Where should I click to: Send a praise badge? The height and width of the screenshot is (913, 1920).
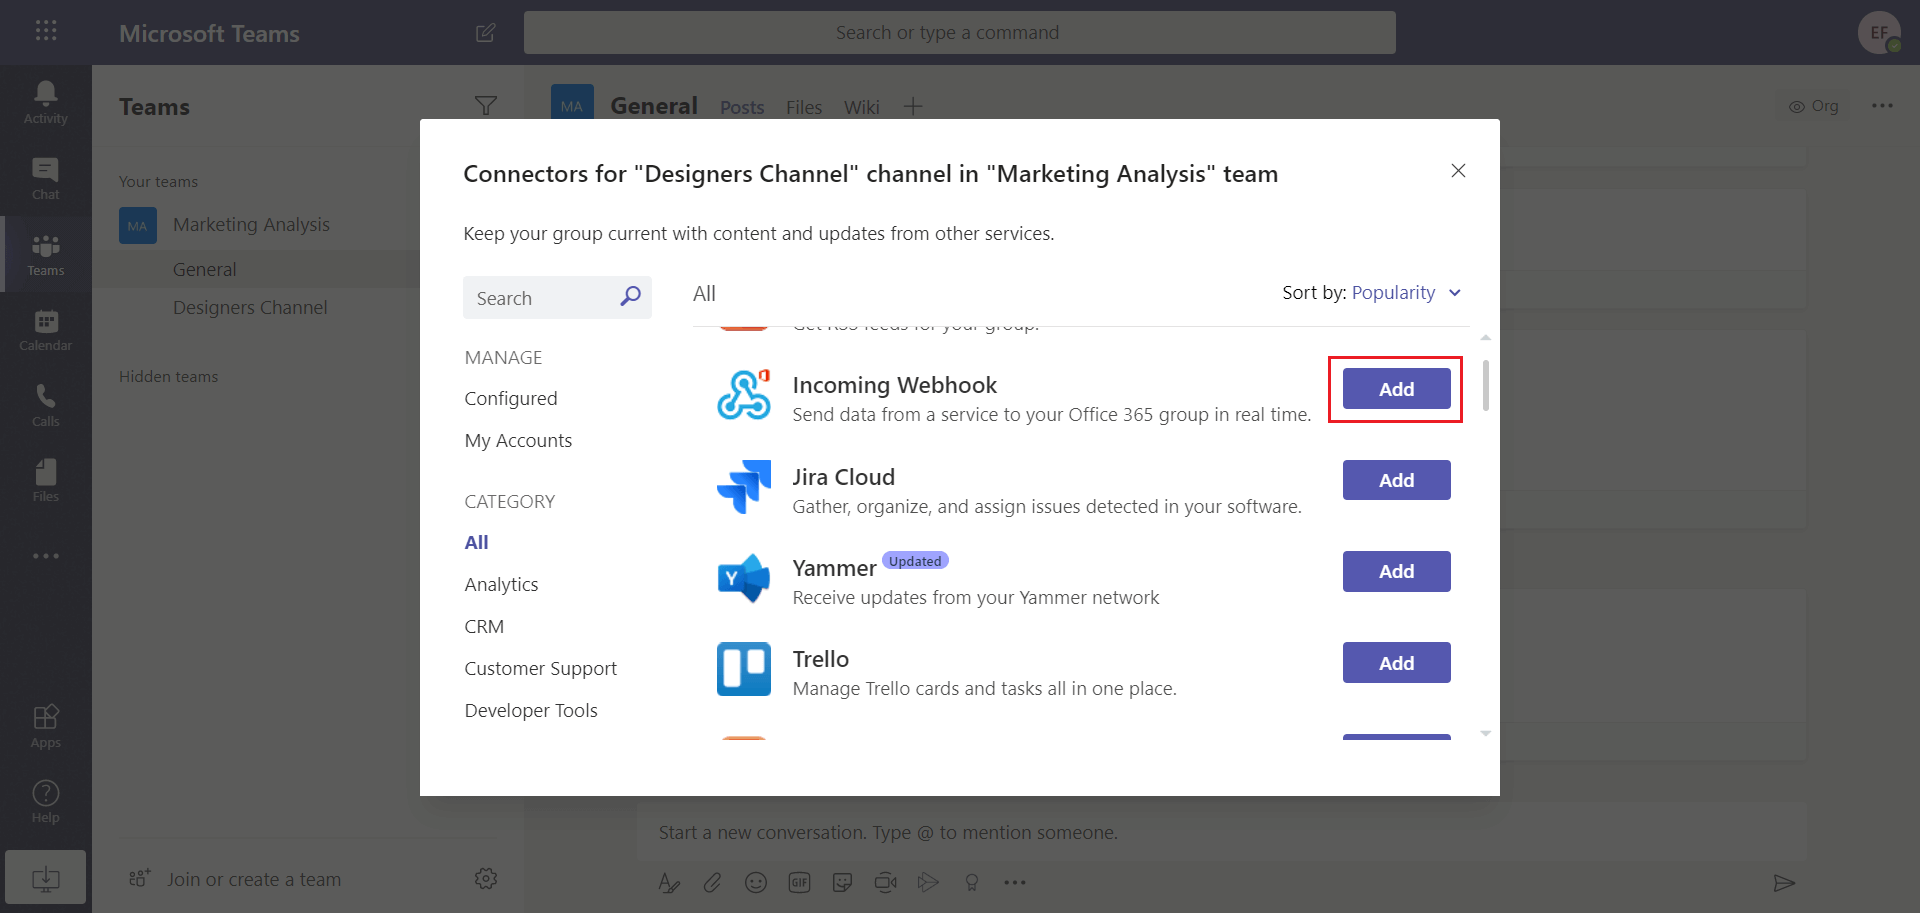click(972, 882)
